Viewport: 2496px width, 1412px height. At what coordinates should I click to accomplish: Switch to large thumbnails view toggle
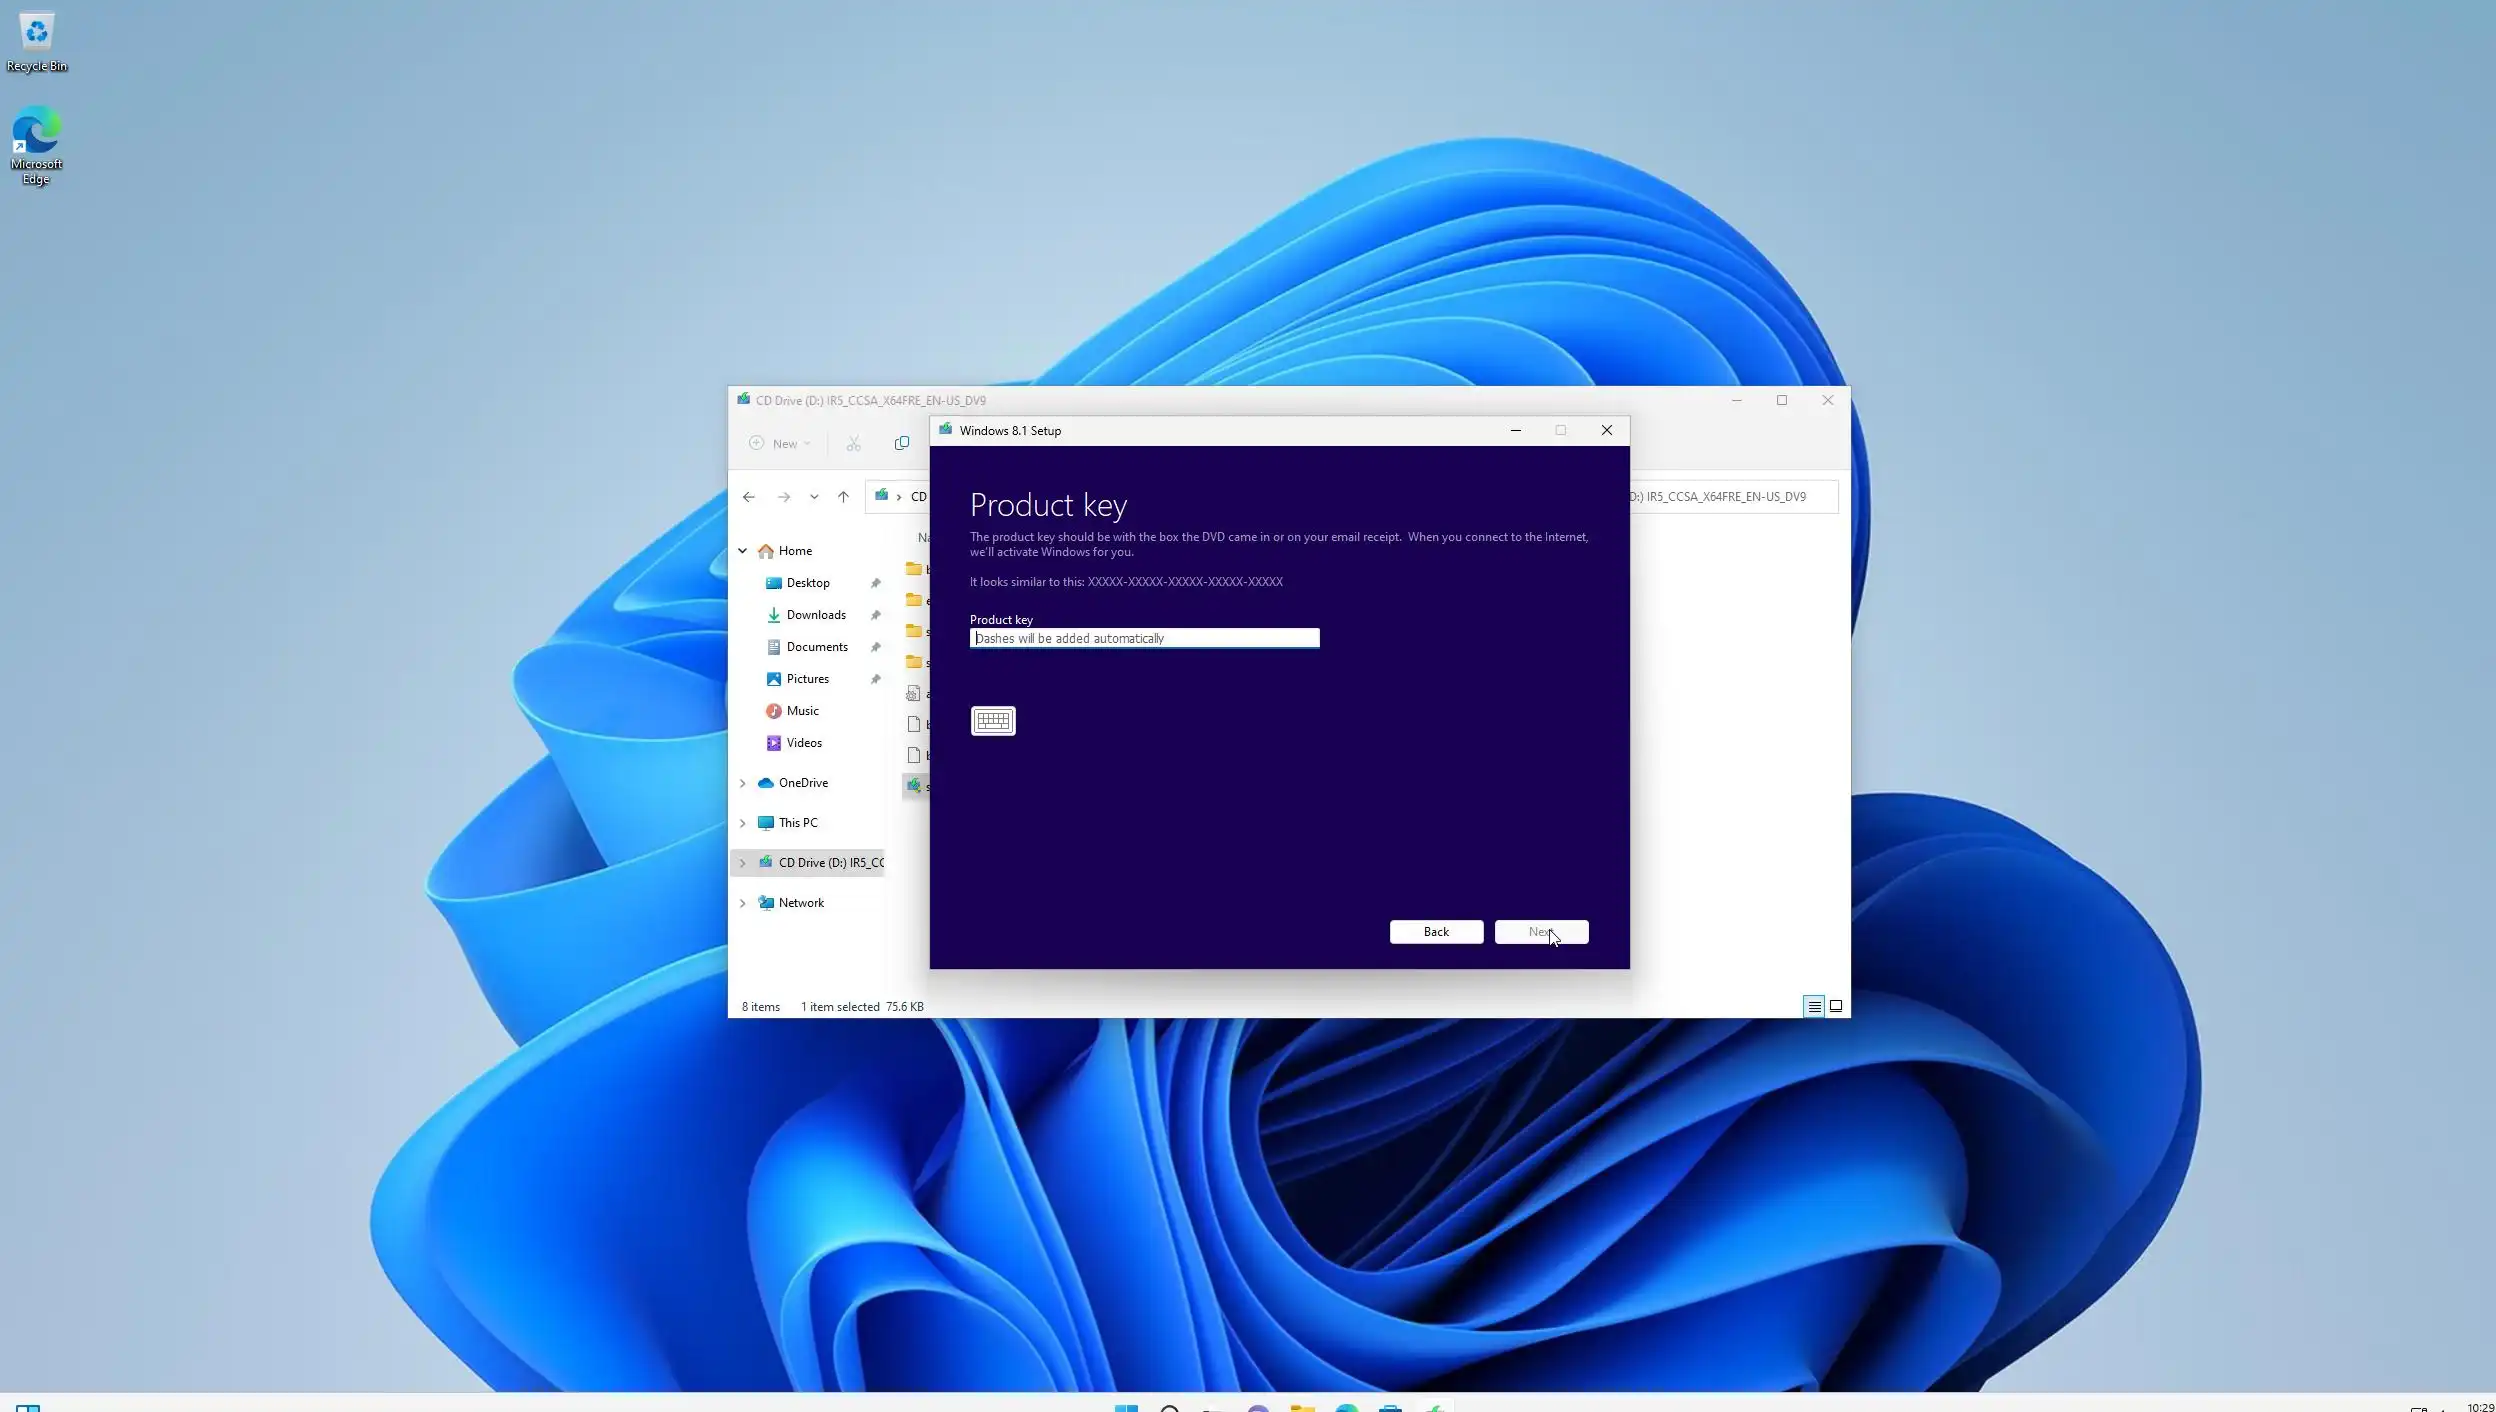tap(1836, 1006)
